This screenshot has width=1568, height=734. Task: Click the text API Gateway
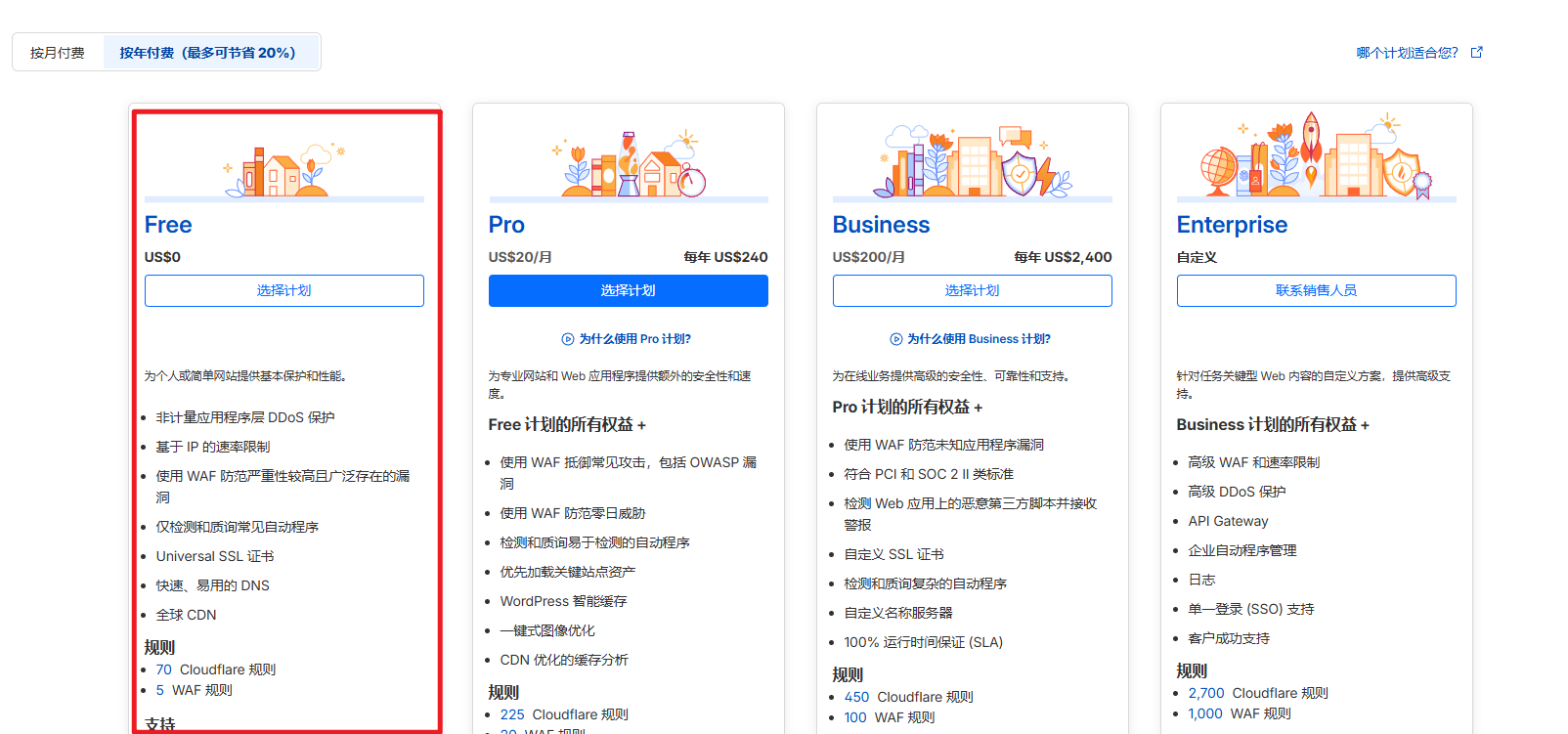(1228, 521)
